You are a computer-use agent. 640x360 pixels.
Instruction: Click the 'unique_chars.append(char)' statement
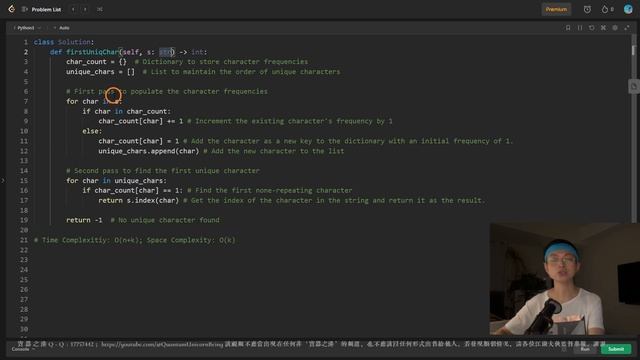click(149, 151)
